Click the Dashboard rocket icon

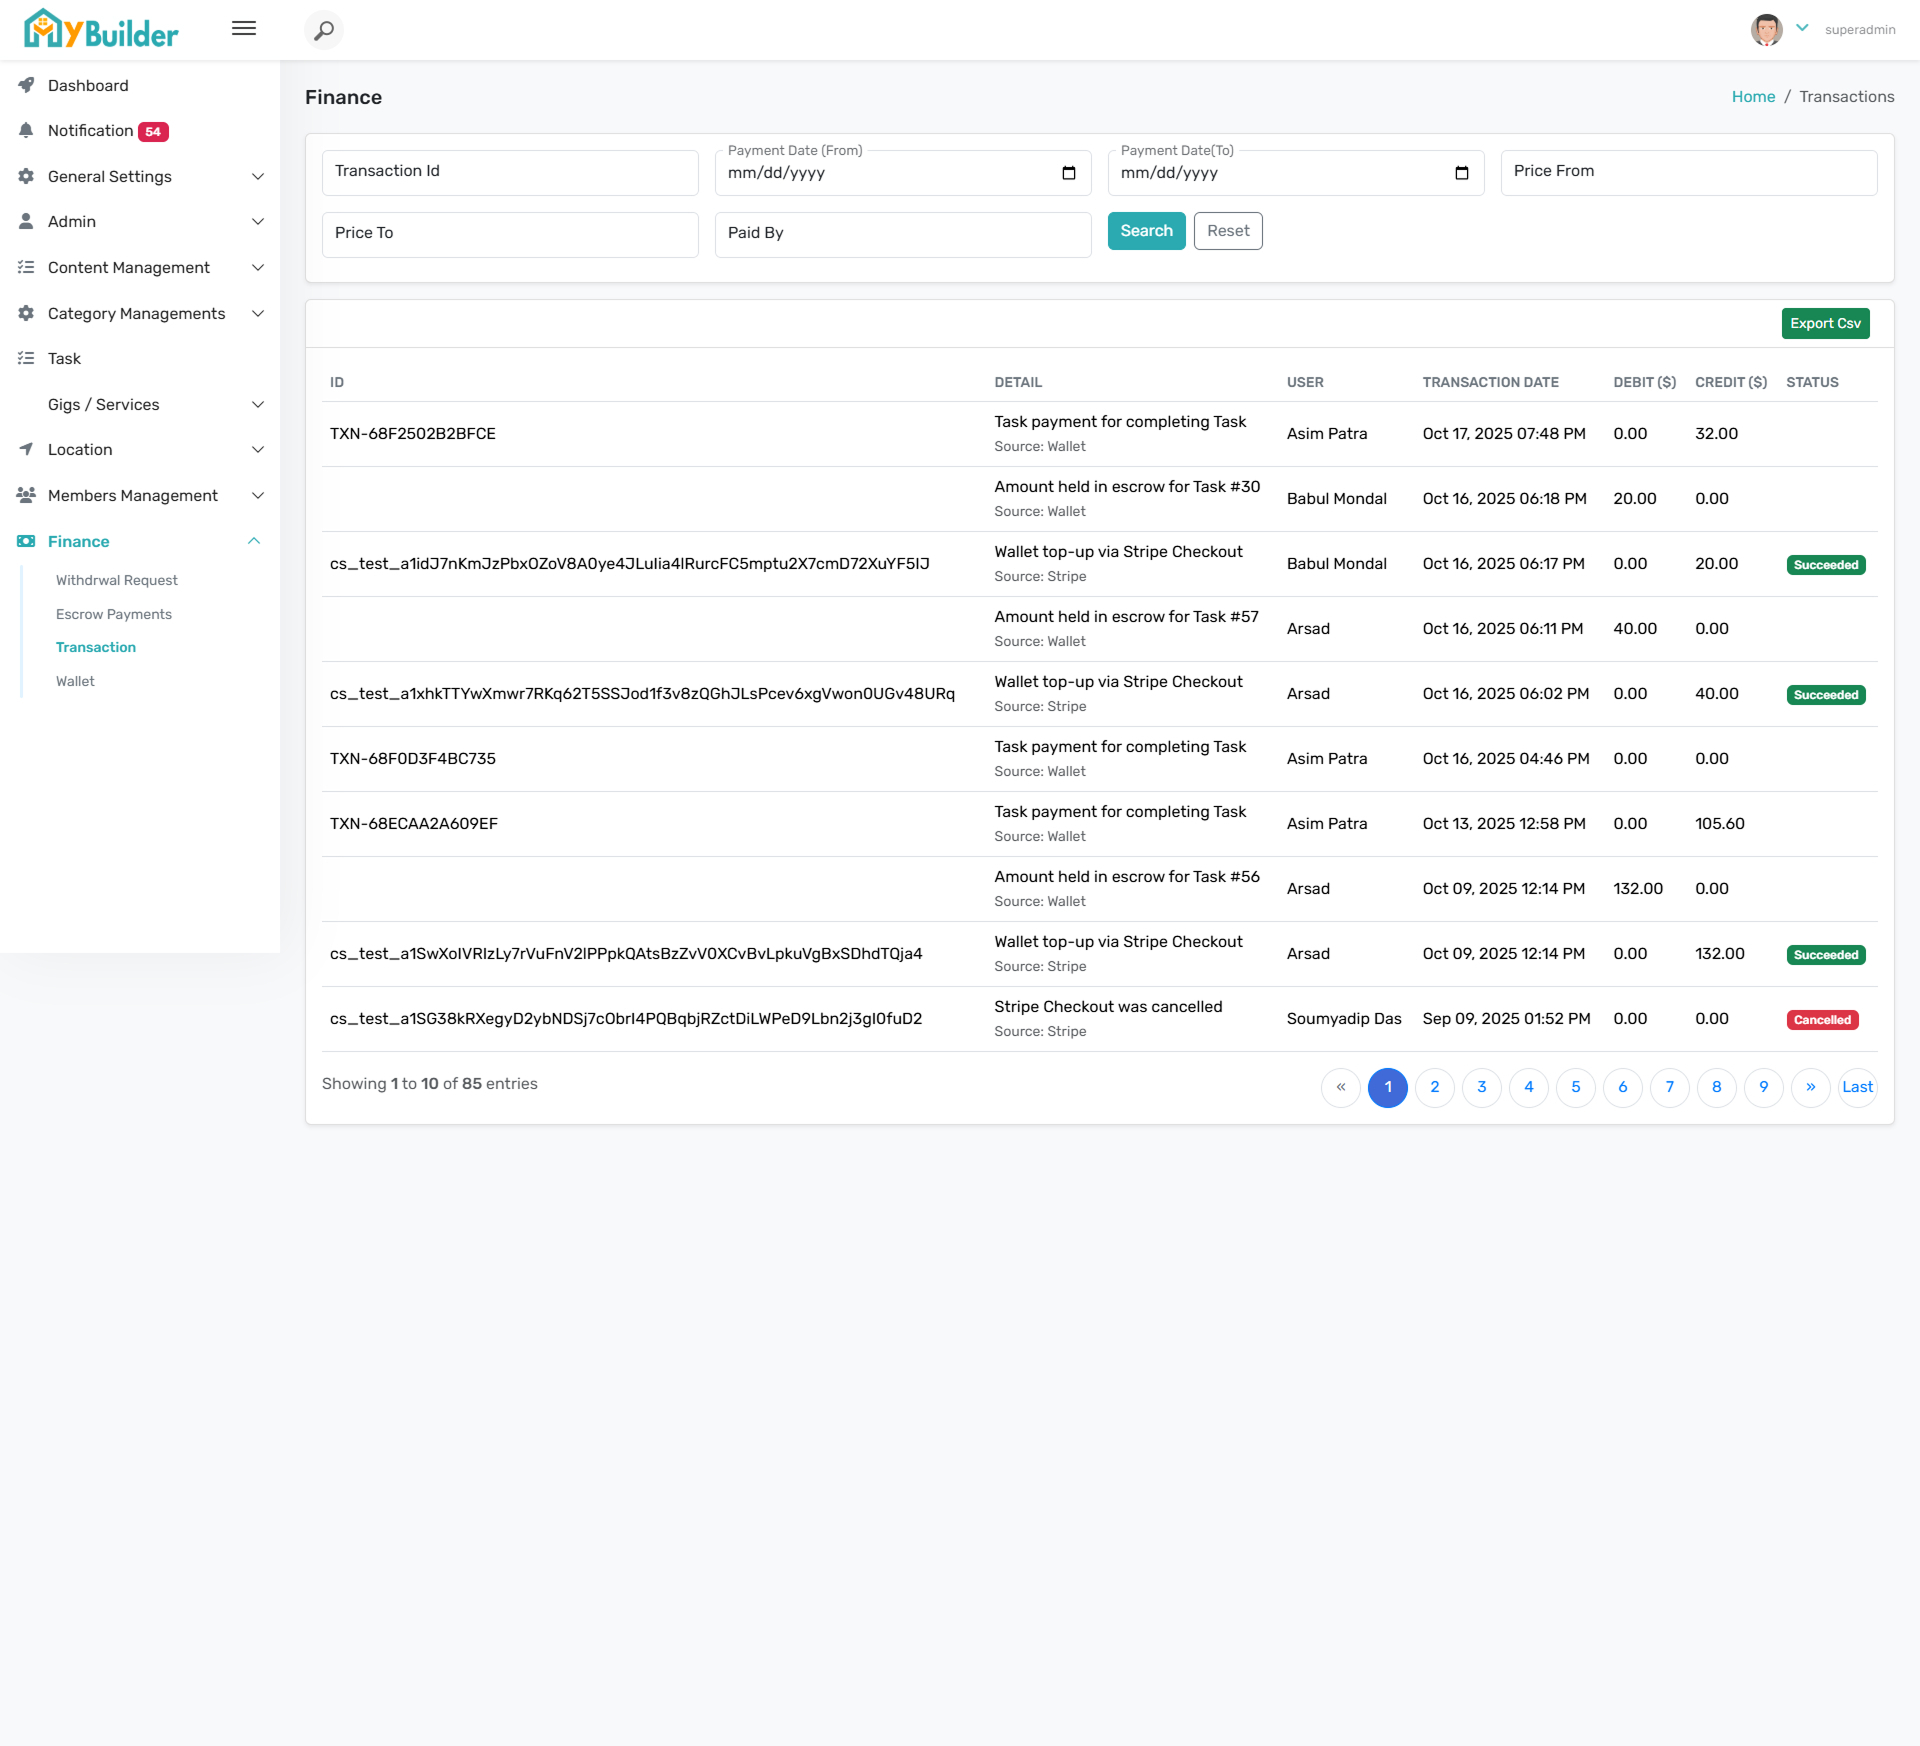click(x=27, y=85)
